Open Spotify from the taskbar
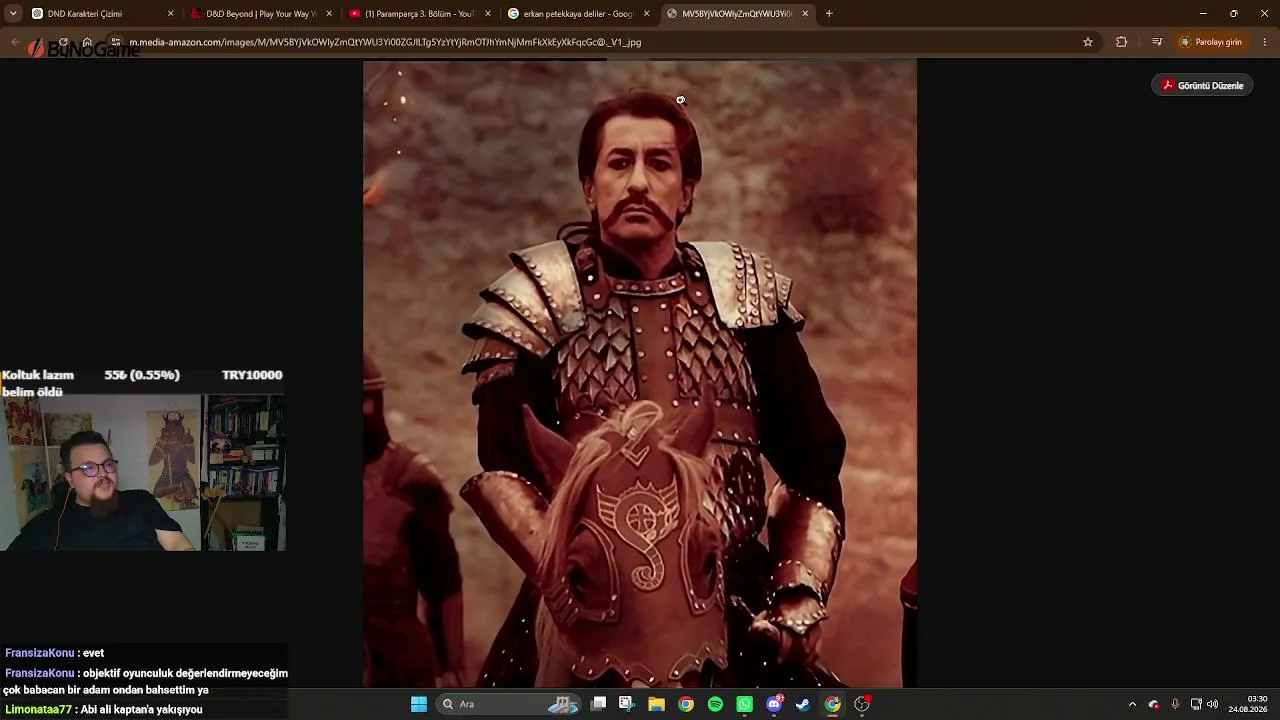1280x720 pixels. [x=715, y=704]
